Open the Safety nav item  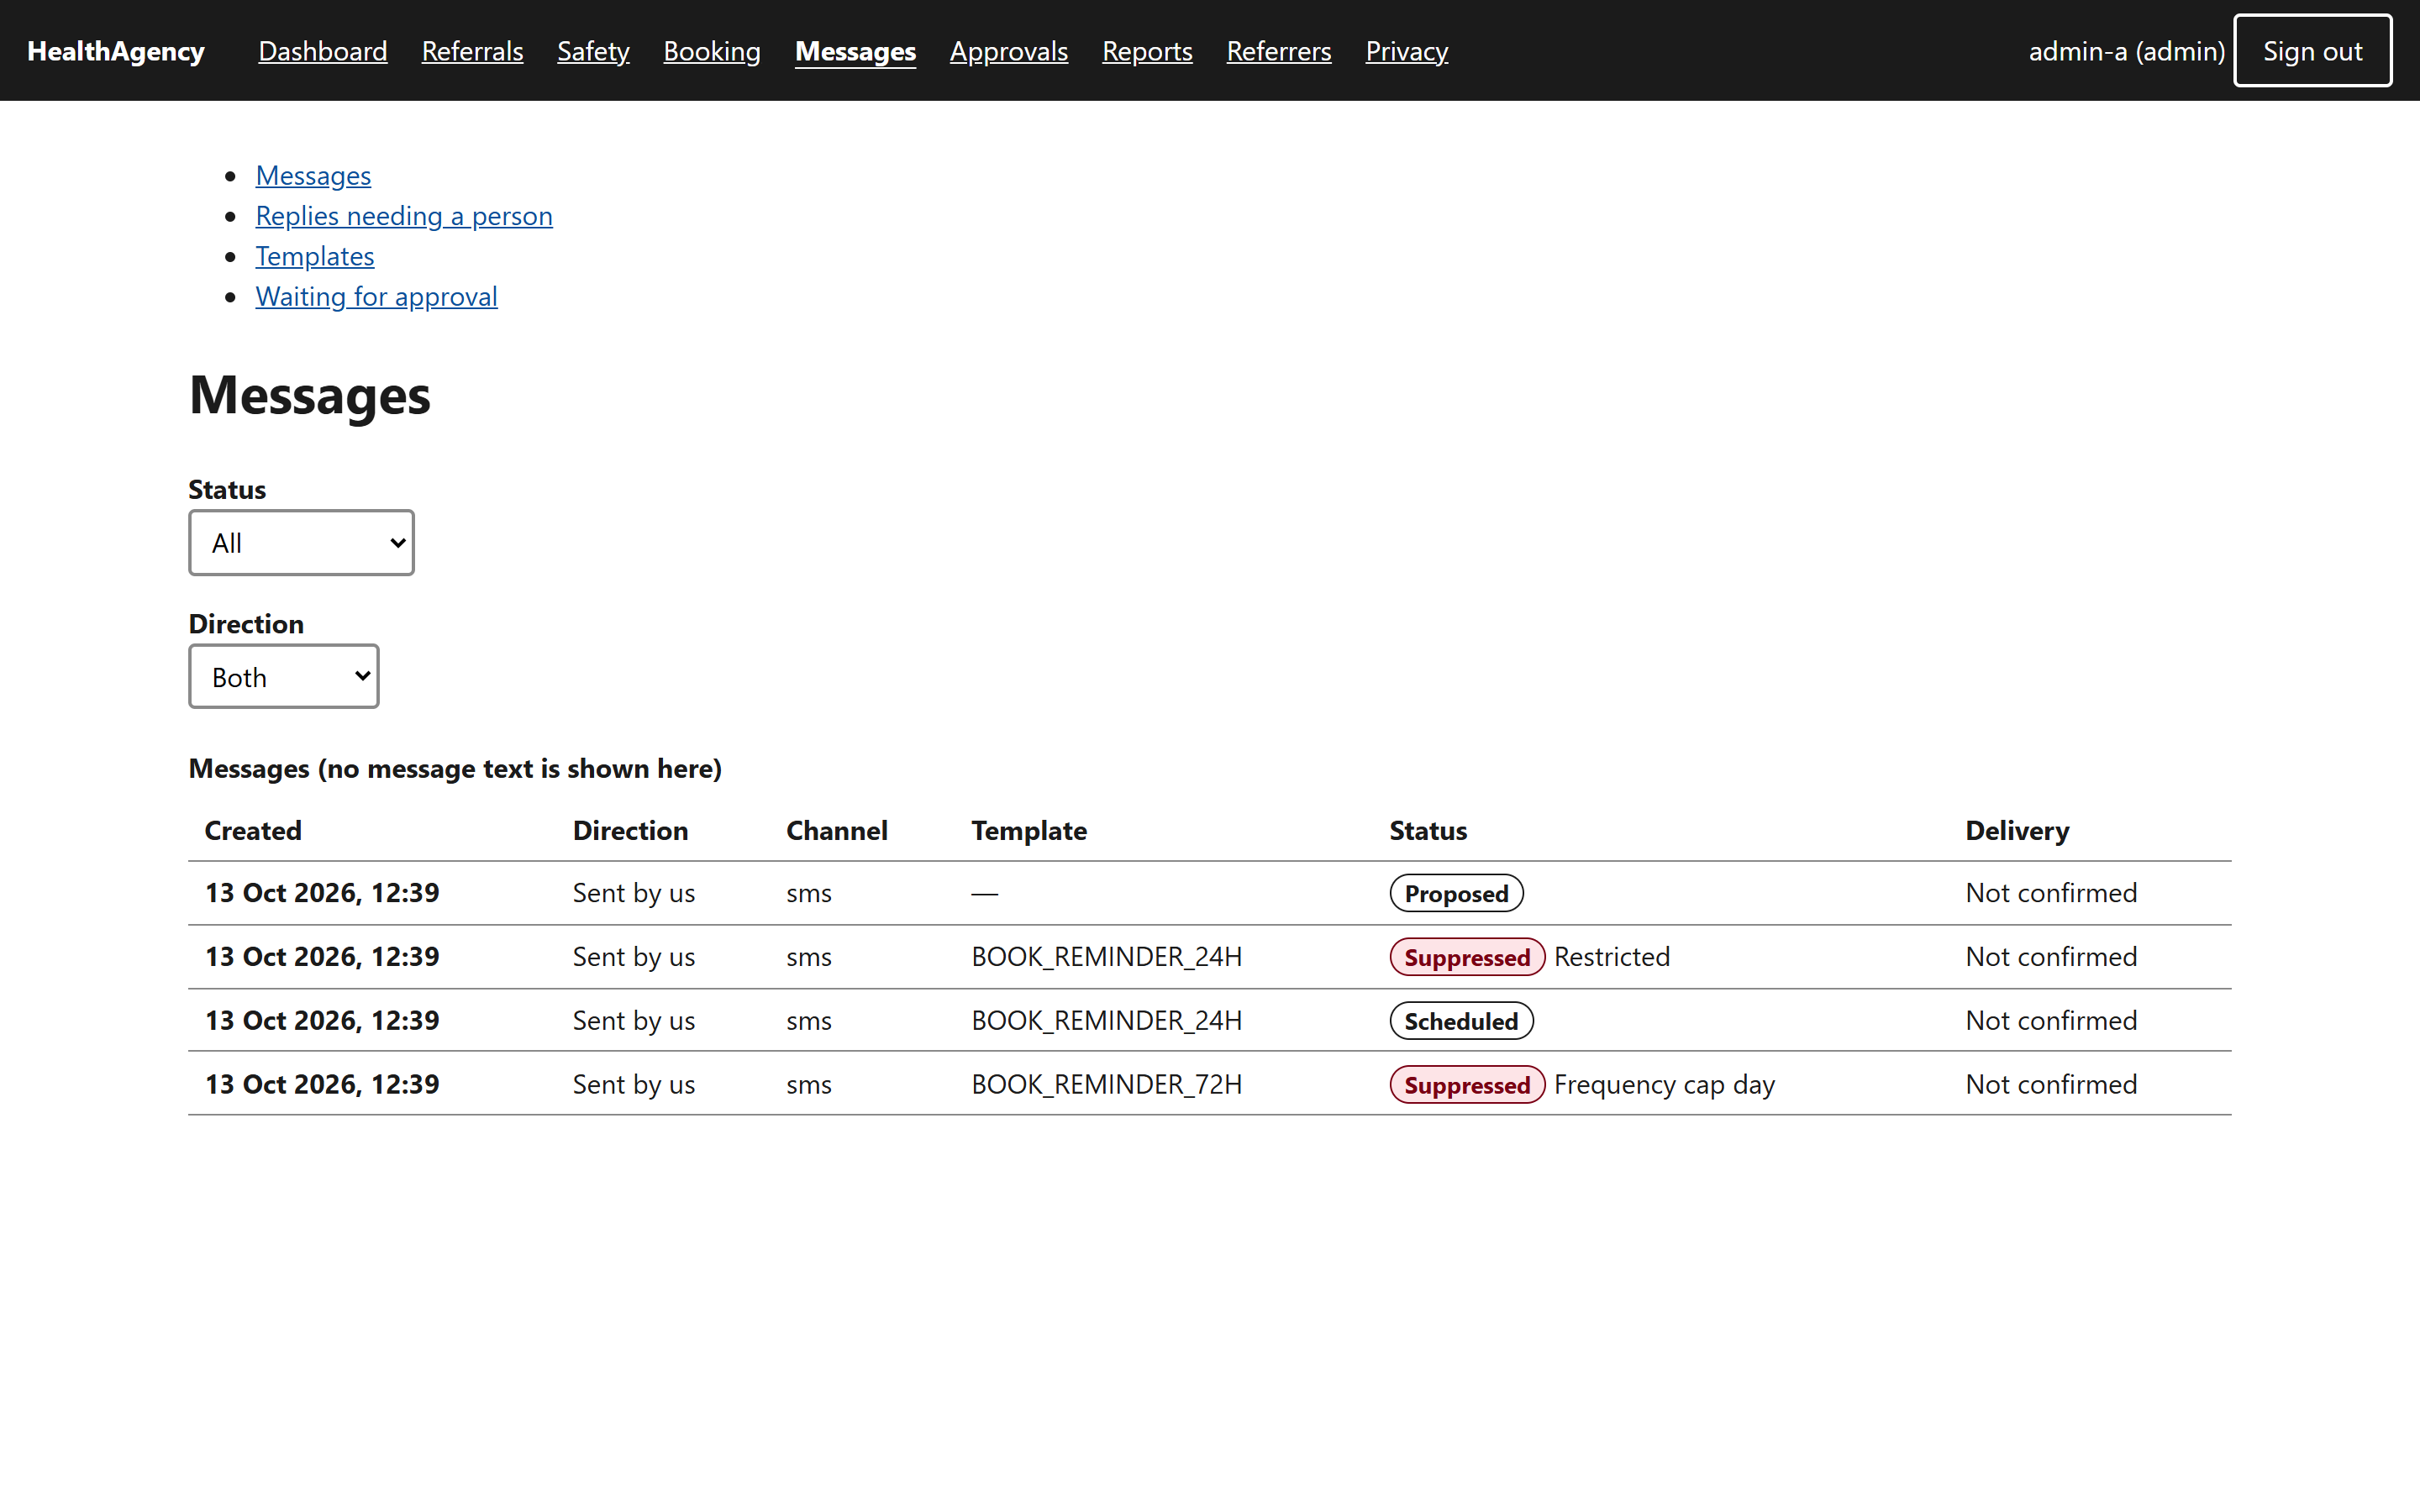[593, 51]
